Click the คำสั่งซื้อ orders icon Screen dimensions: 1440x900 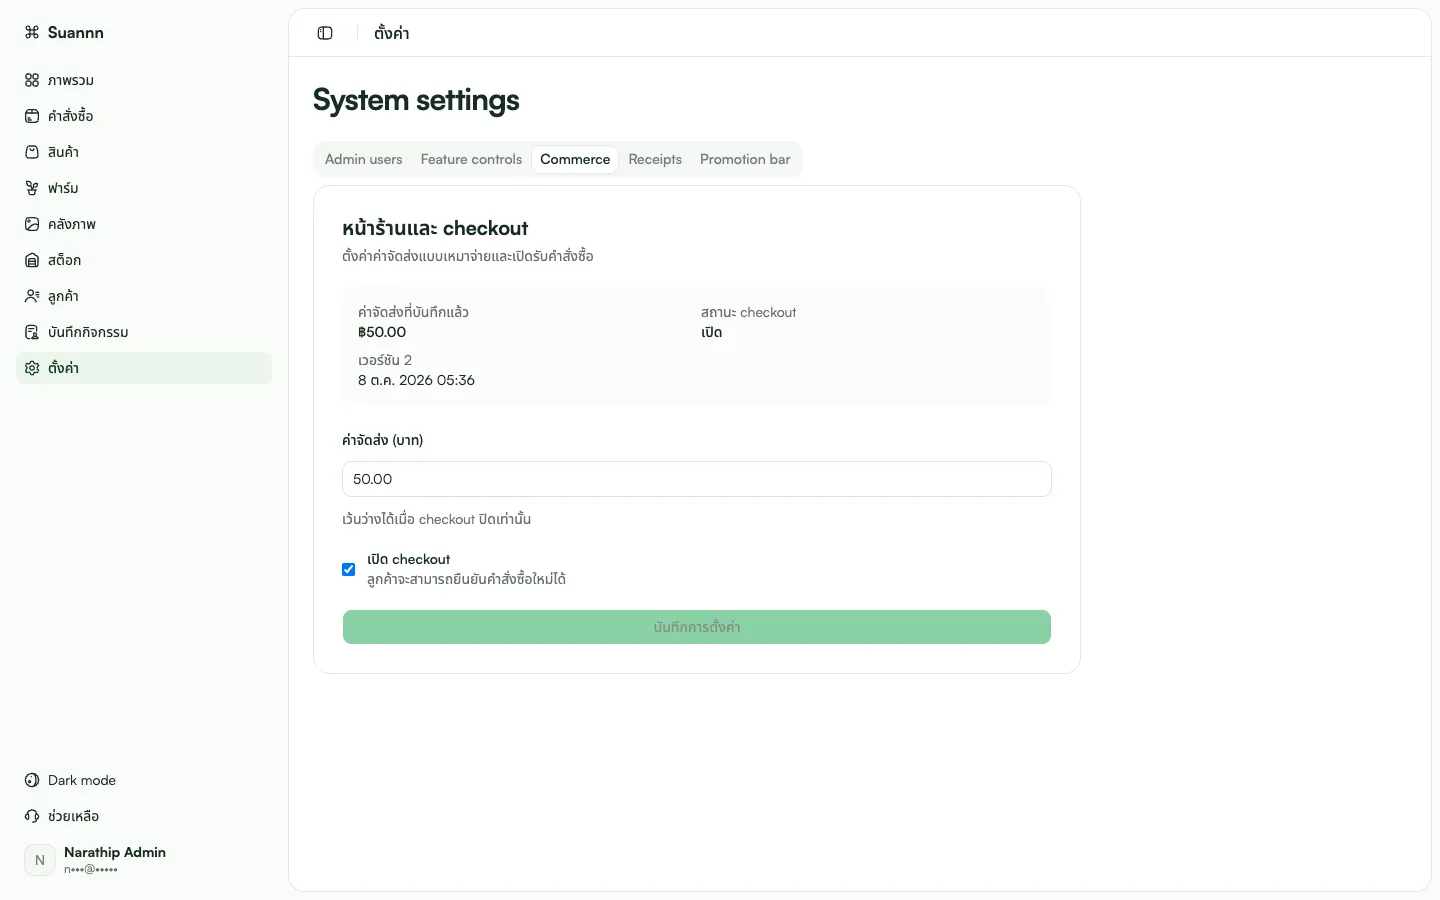pyautogui.click(x=32, y=116)
